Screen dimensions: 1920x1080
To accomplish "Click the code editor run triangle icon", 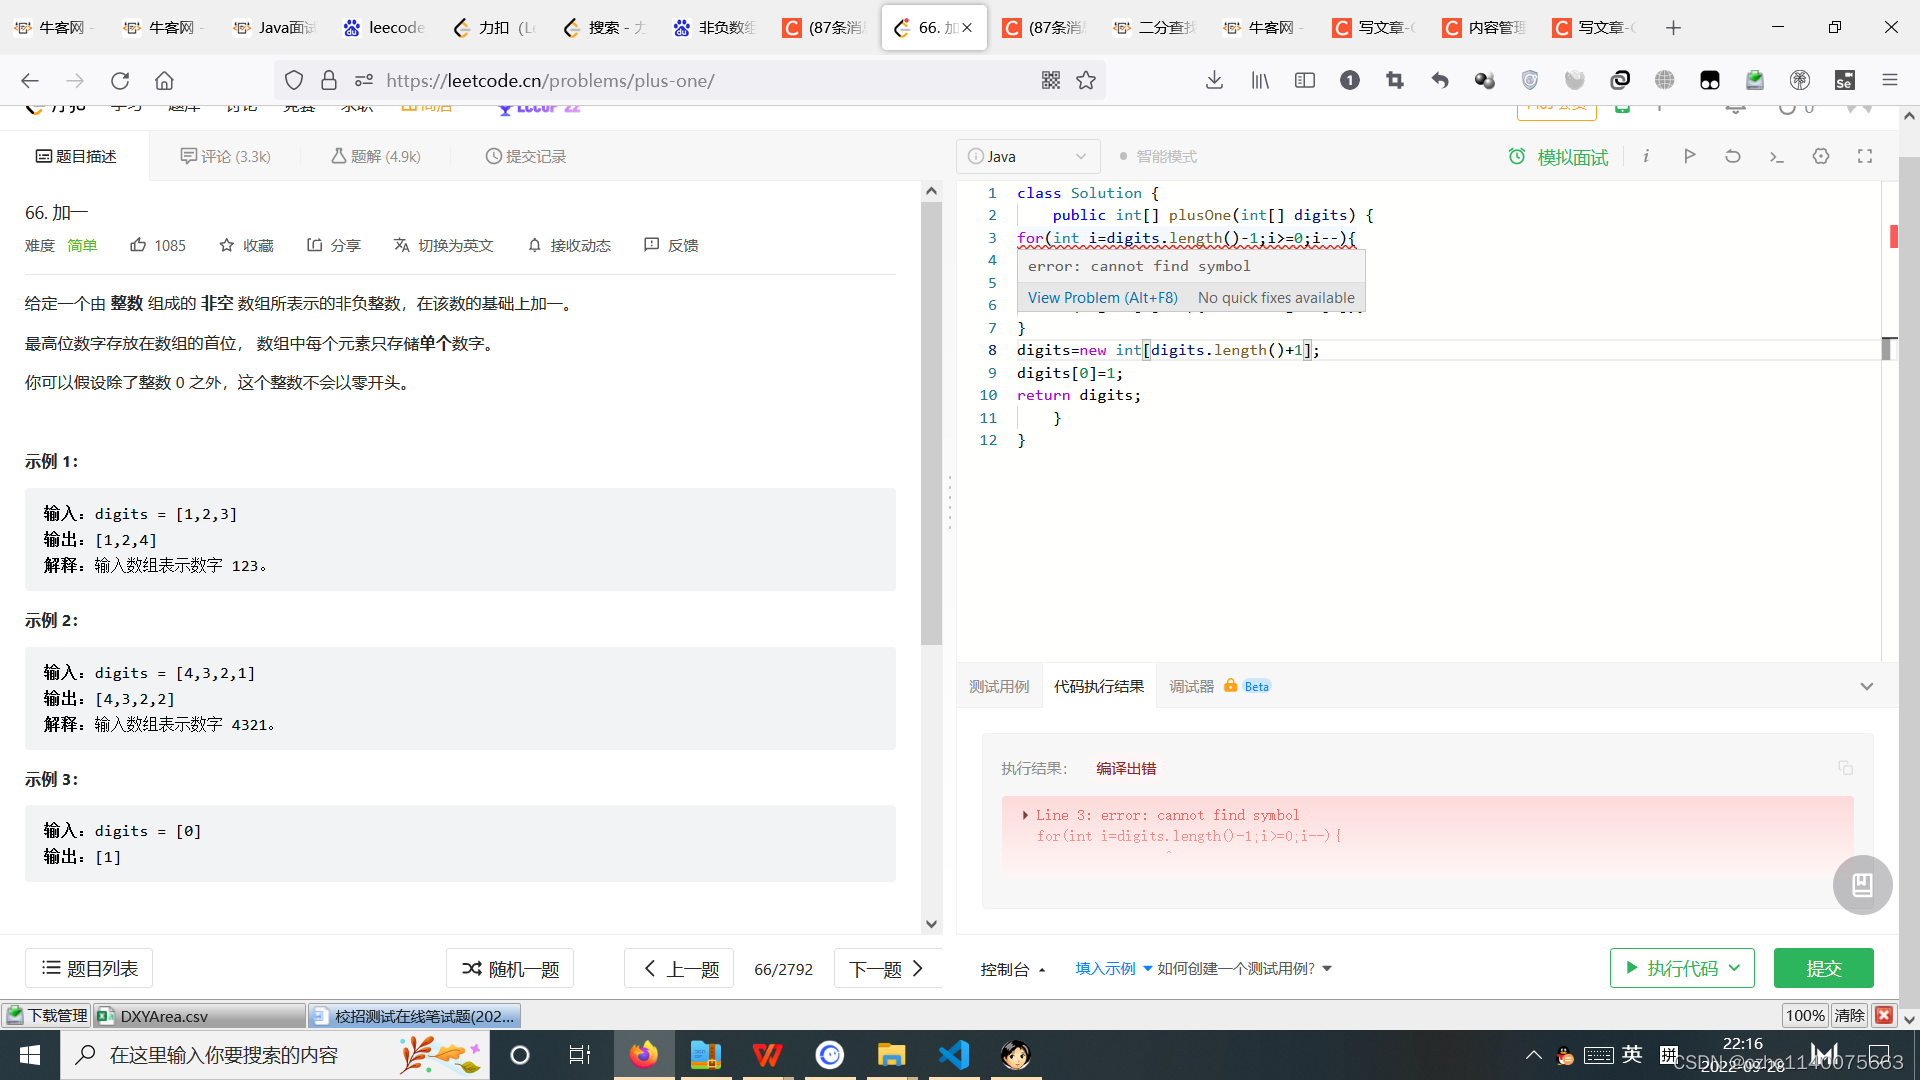I will [1689, 156].
